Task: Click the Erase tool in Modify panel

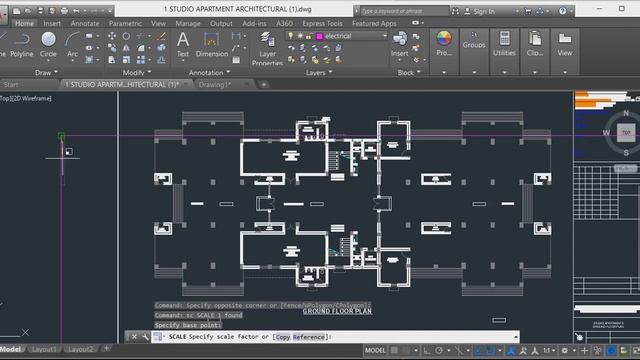Action: click(x=162, y=36)
